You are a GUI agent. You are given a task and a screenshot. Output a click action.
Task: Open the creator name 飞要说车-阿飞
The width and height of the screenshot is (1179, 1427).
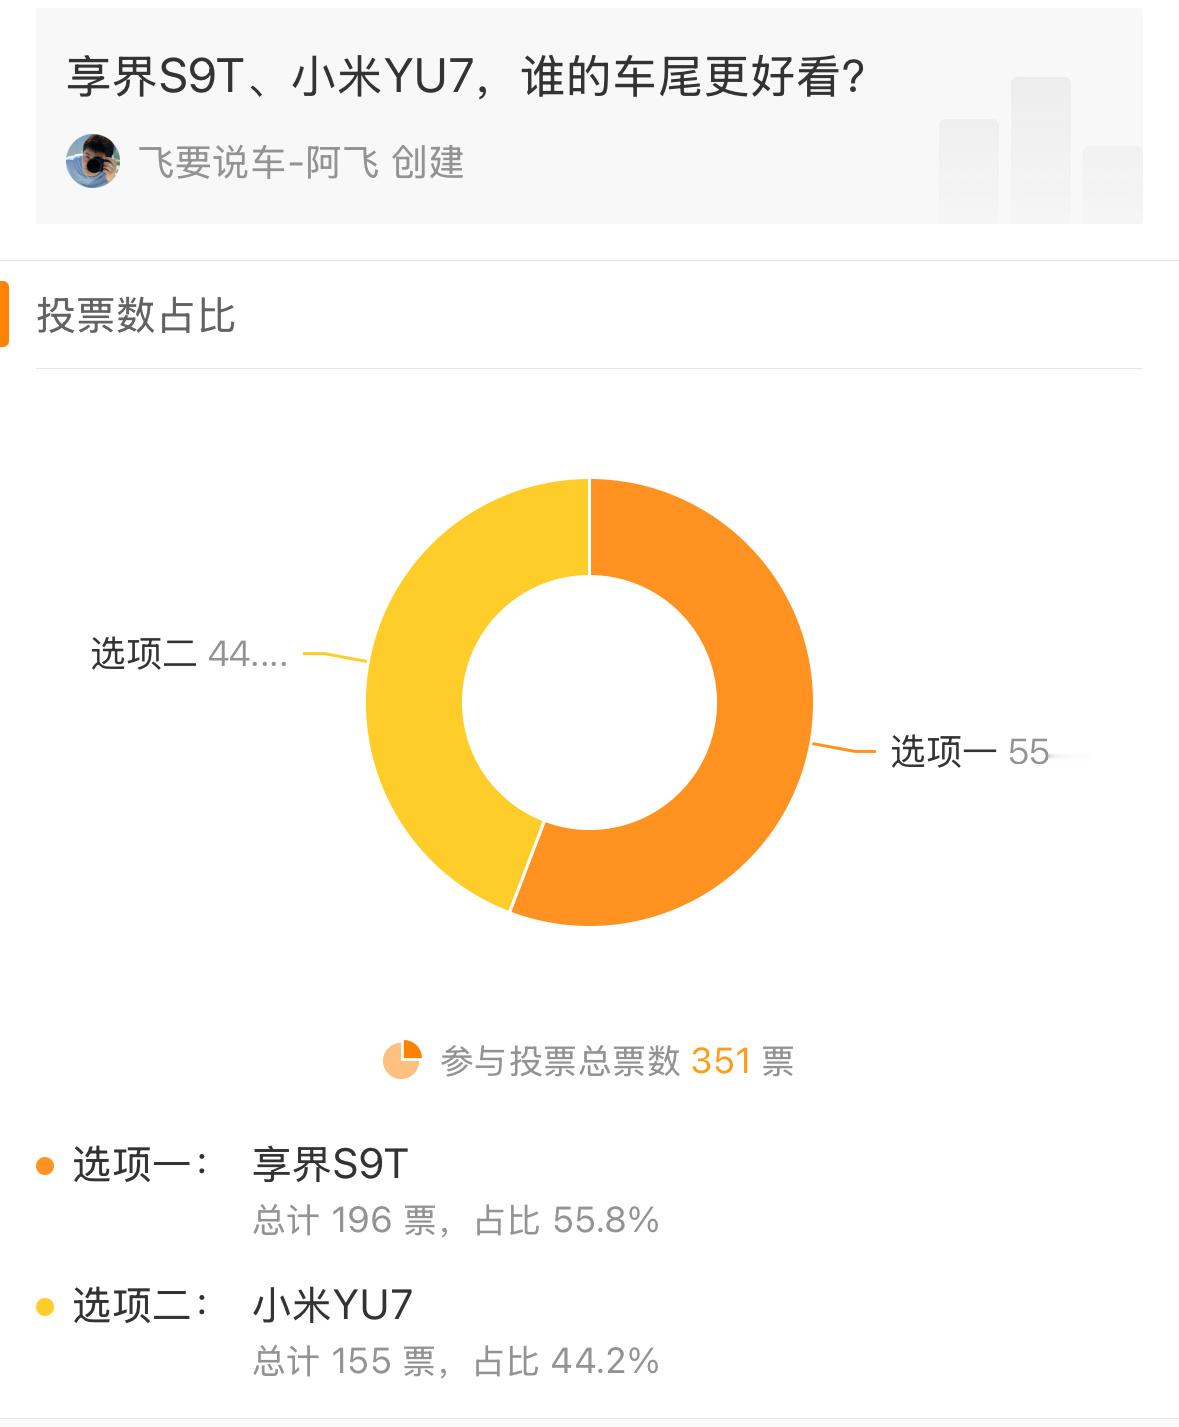[258, 162]
